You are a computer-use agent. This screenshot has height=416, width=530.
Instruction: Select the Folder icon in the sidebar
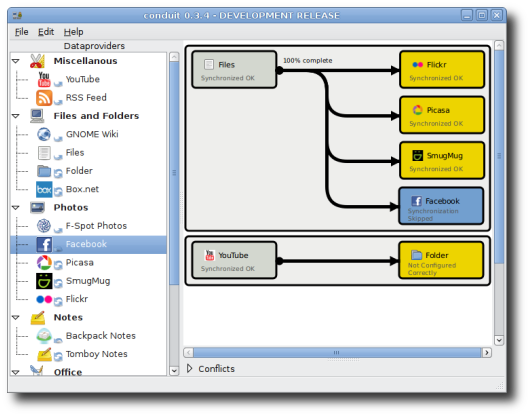[44, 171]
